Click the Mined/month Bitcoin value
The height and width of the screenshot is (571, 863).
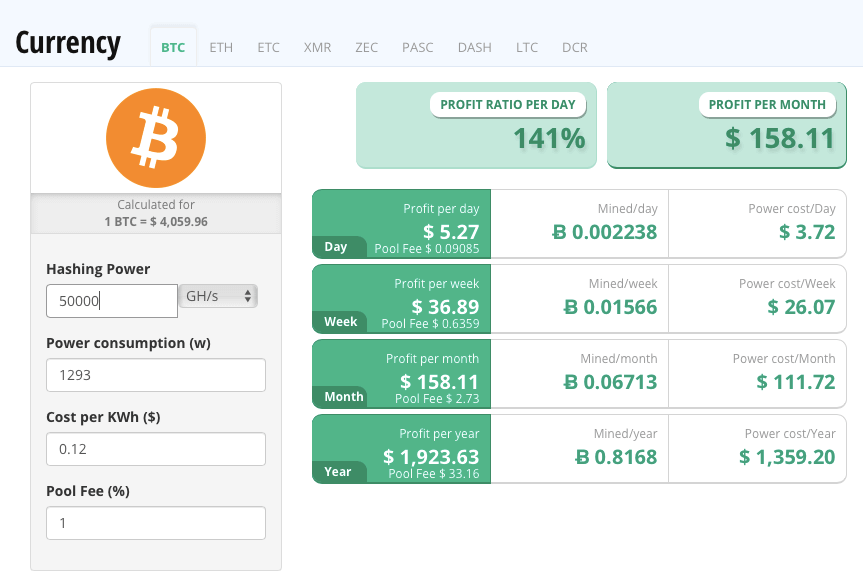tap(610, 381)
